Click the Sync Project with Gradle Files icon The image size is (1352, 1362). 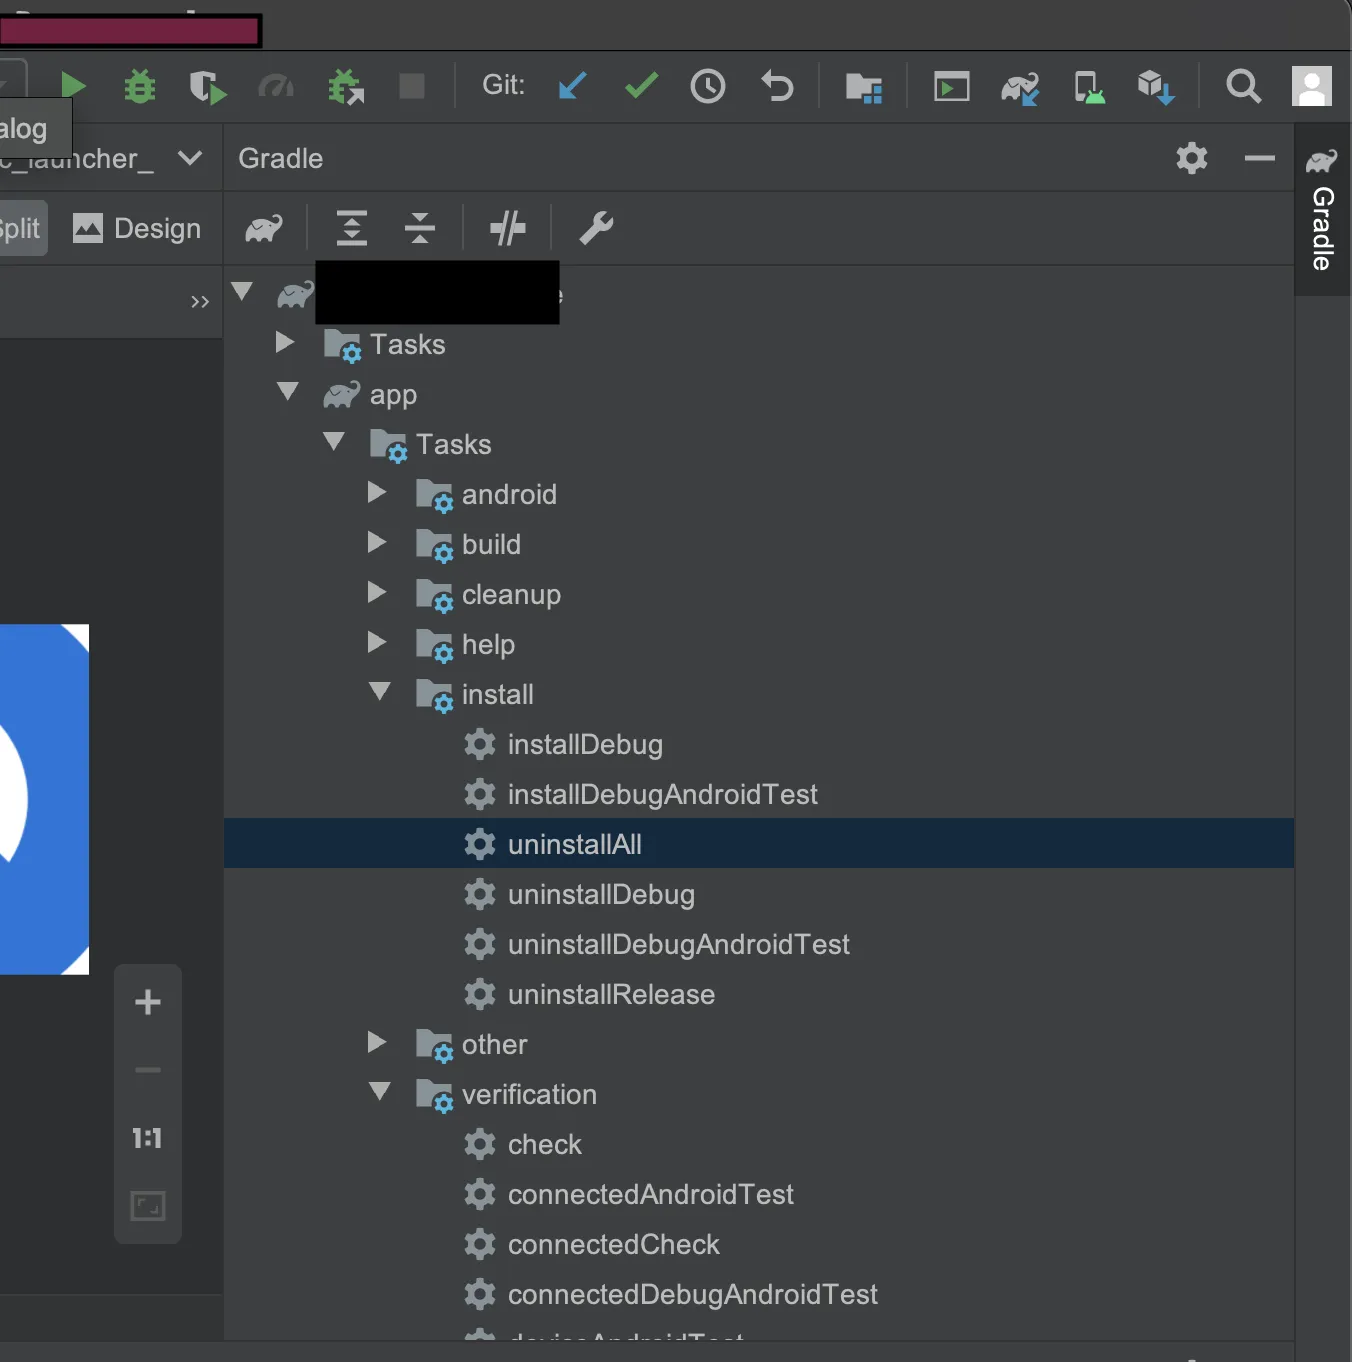click(1019, 88)
